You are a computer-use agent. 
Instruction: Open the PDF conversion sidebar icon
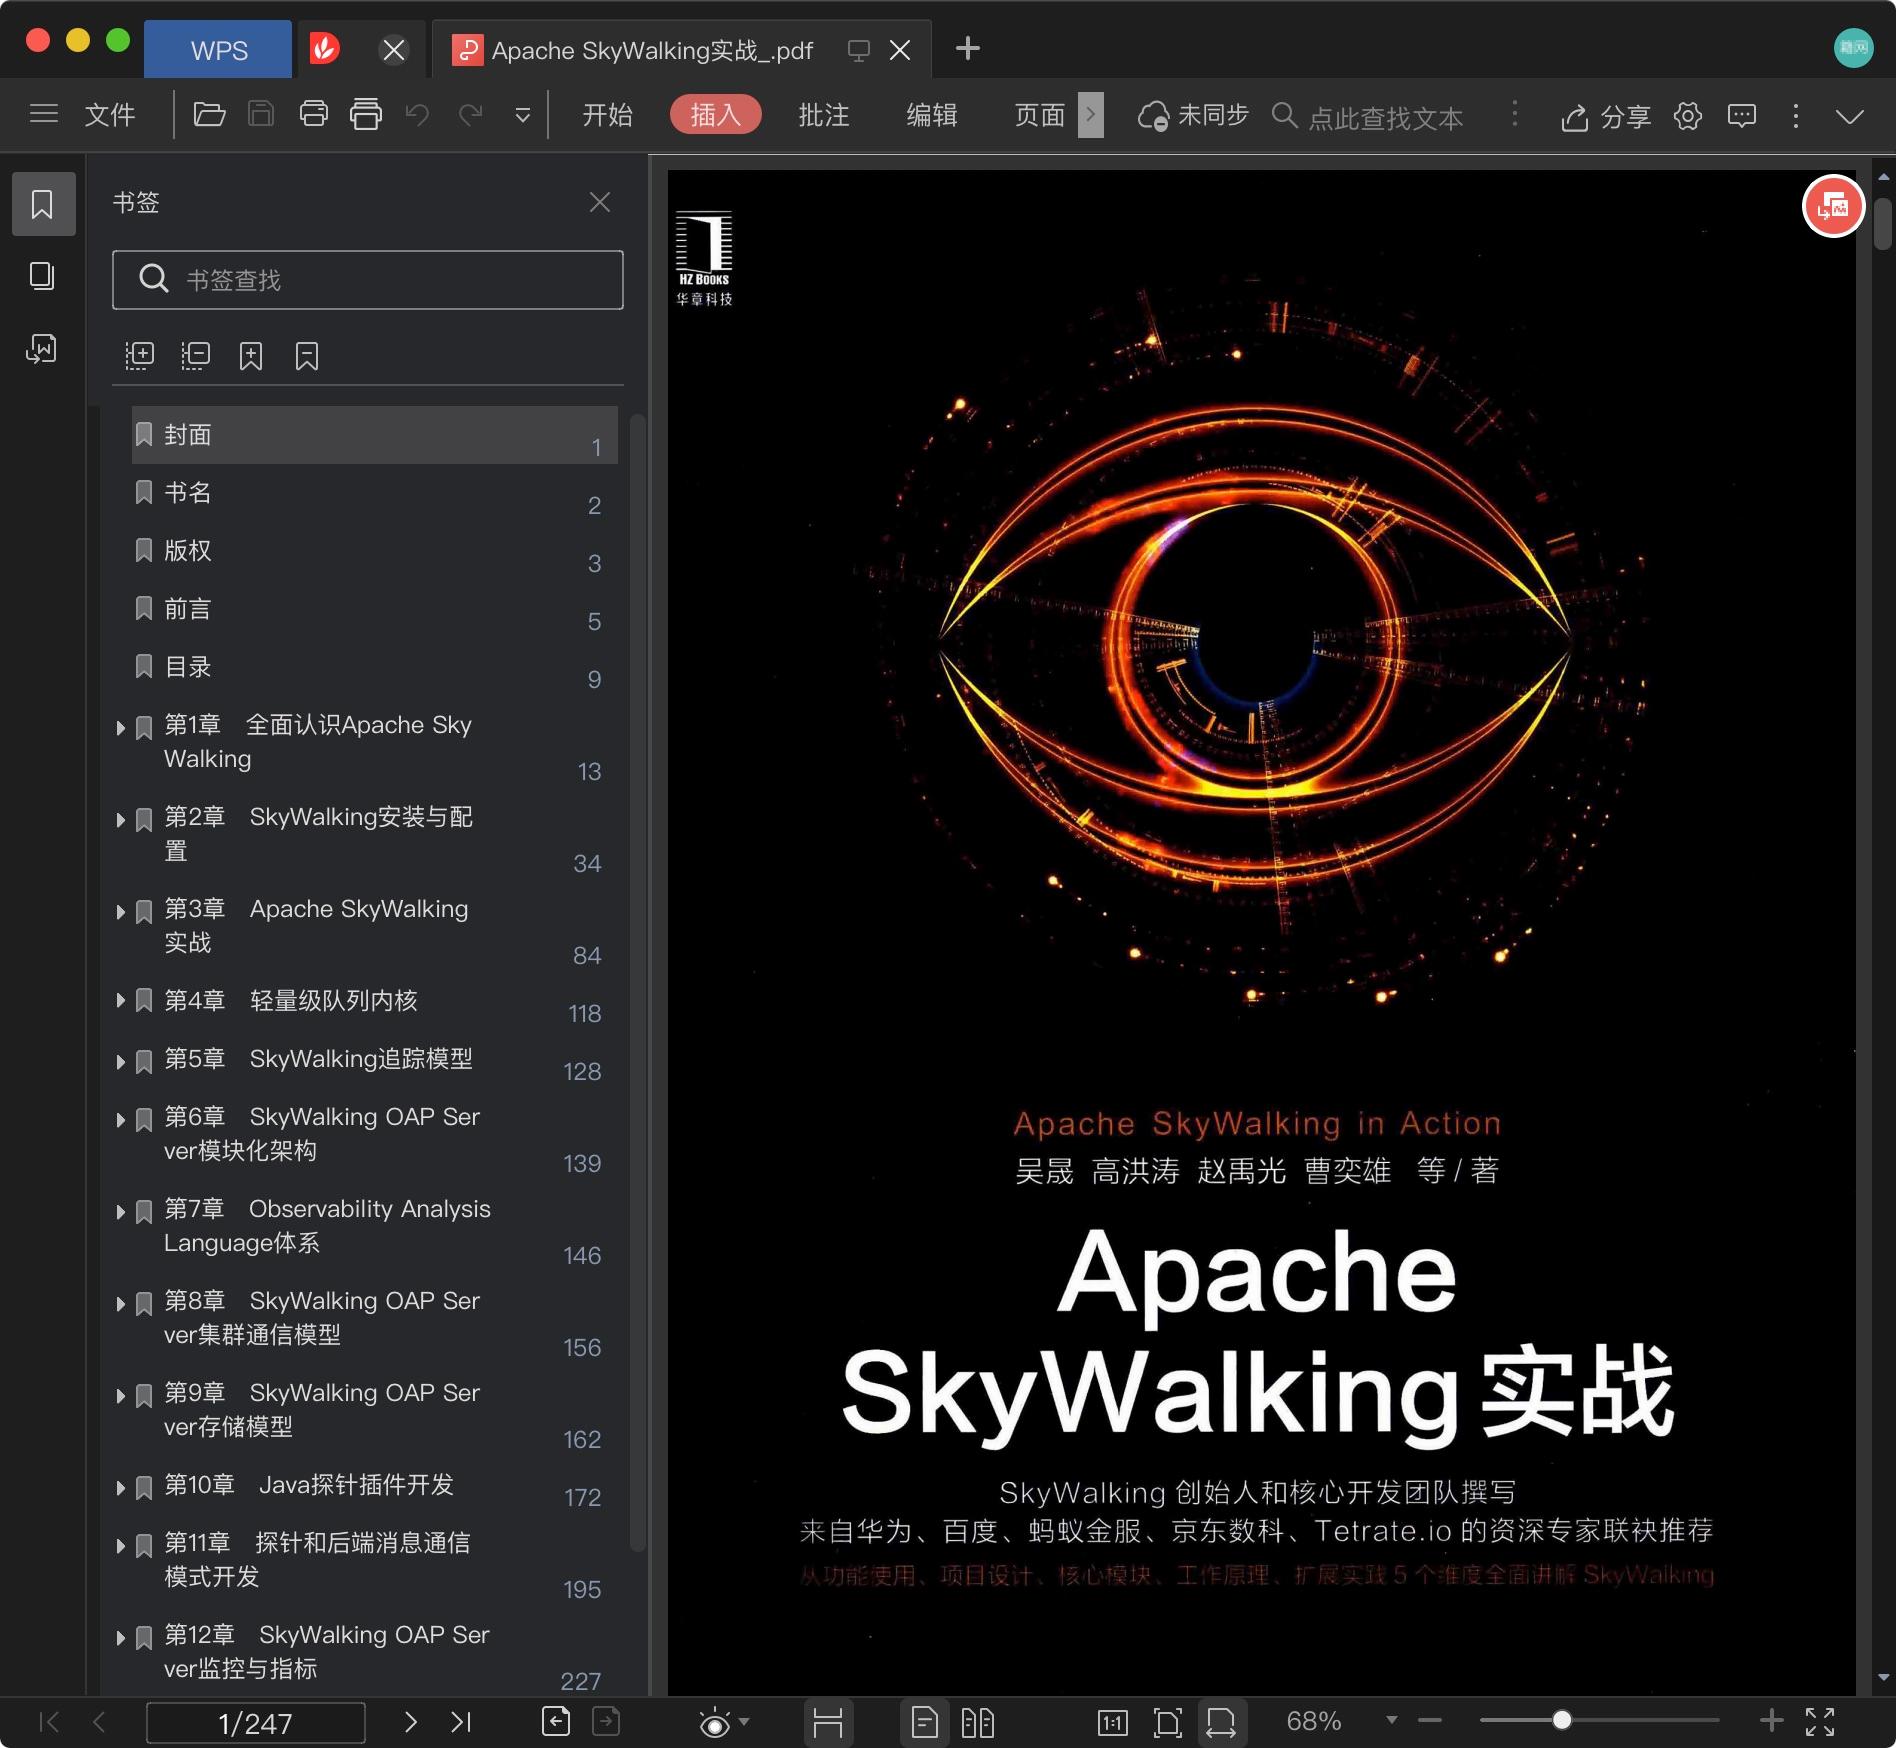42,348
